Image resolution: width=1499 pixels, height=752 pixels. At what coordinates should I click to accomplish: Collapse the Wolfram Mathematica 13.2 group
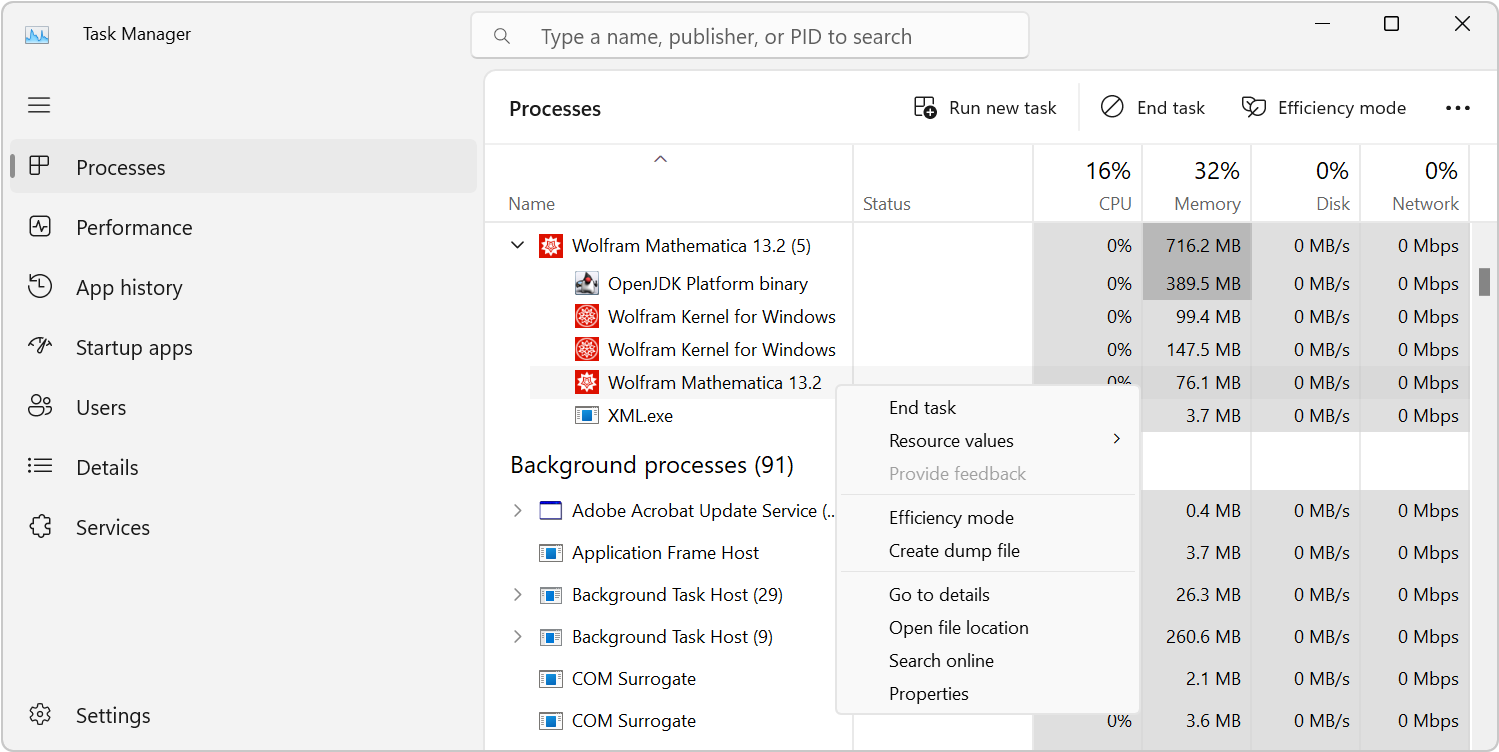click(x=517, y=245)
